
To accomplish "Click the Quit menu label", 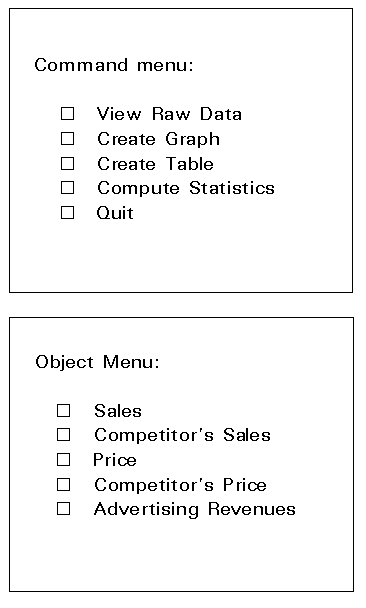I will point(115,213).
